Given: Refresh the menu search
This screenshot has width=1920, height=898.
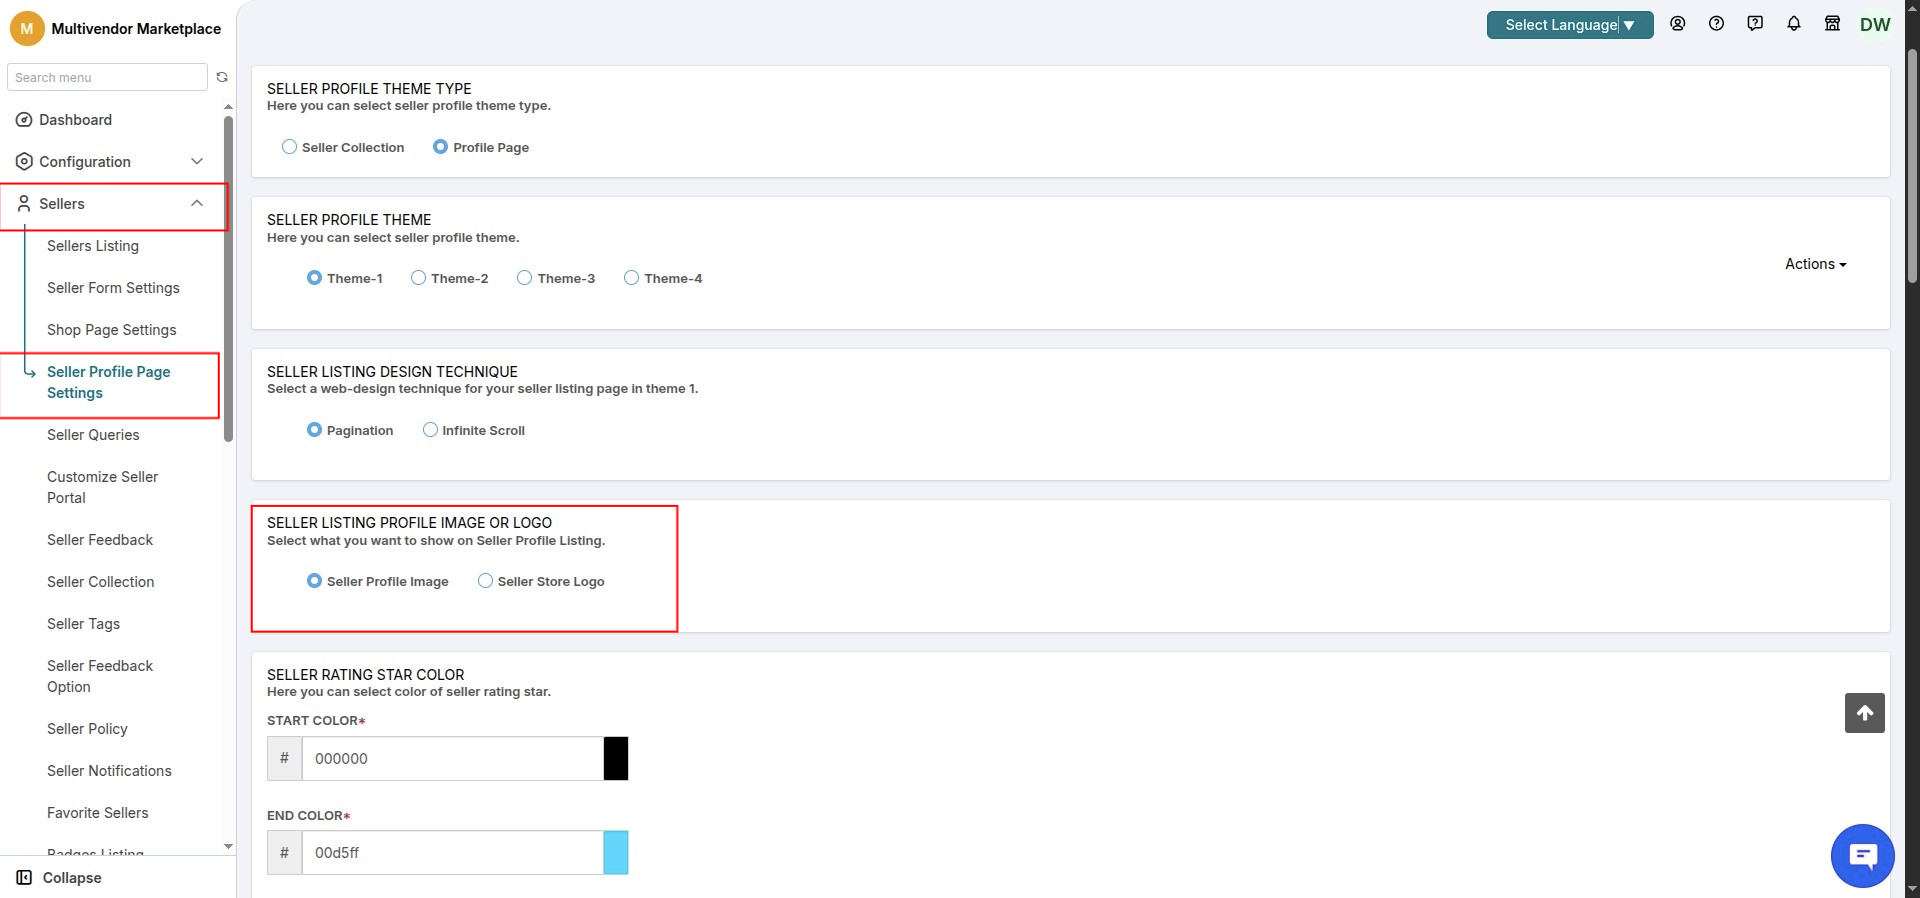Looking at the screenshot, I should (x=222, y=77).
